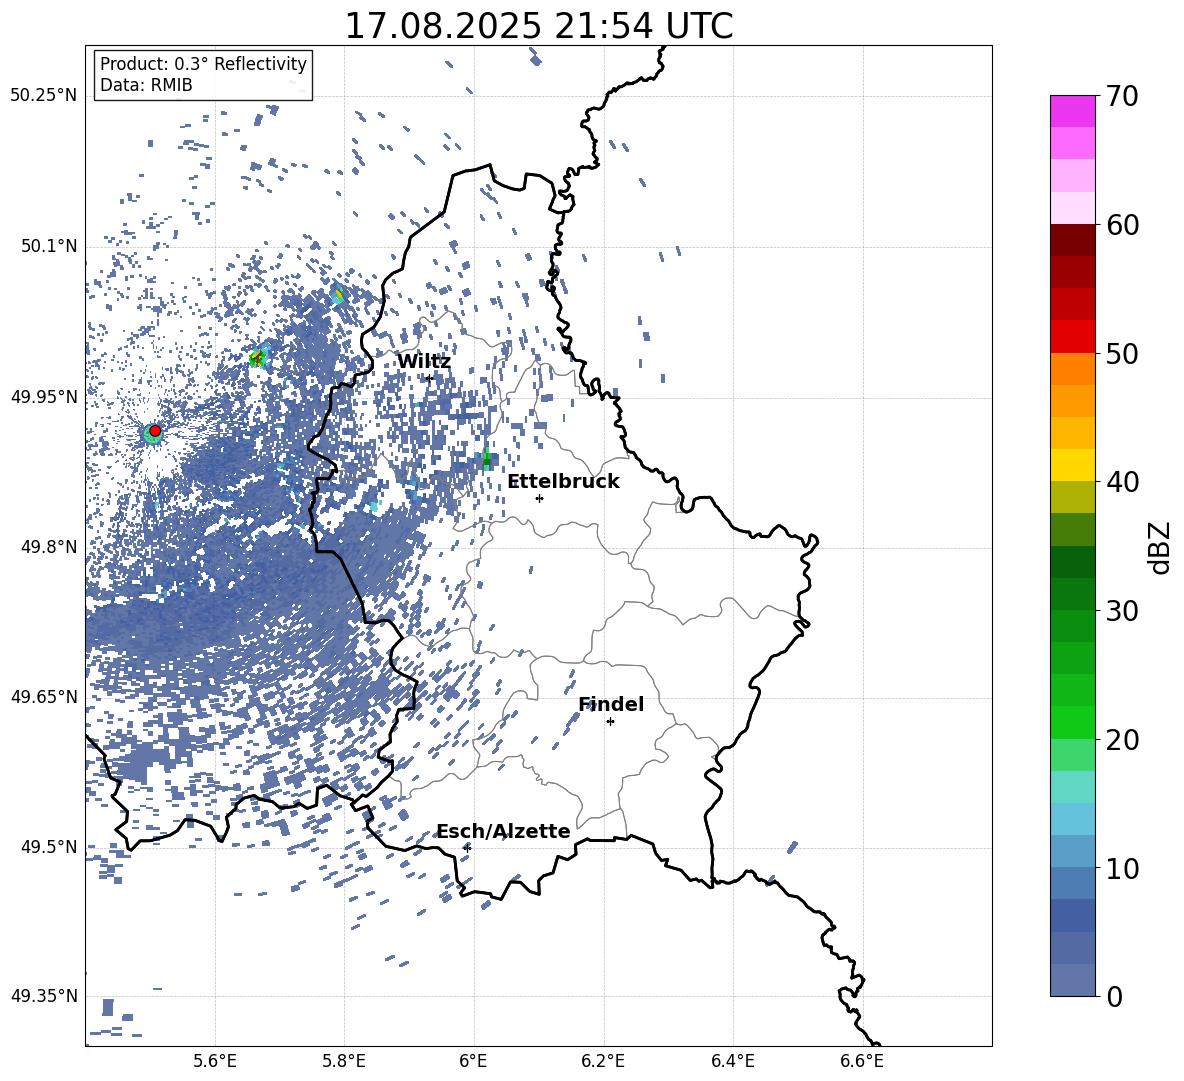Click the 49.5°N latitude label
This screenshot has height=1081, width=1184.
coord(48,847)
